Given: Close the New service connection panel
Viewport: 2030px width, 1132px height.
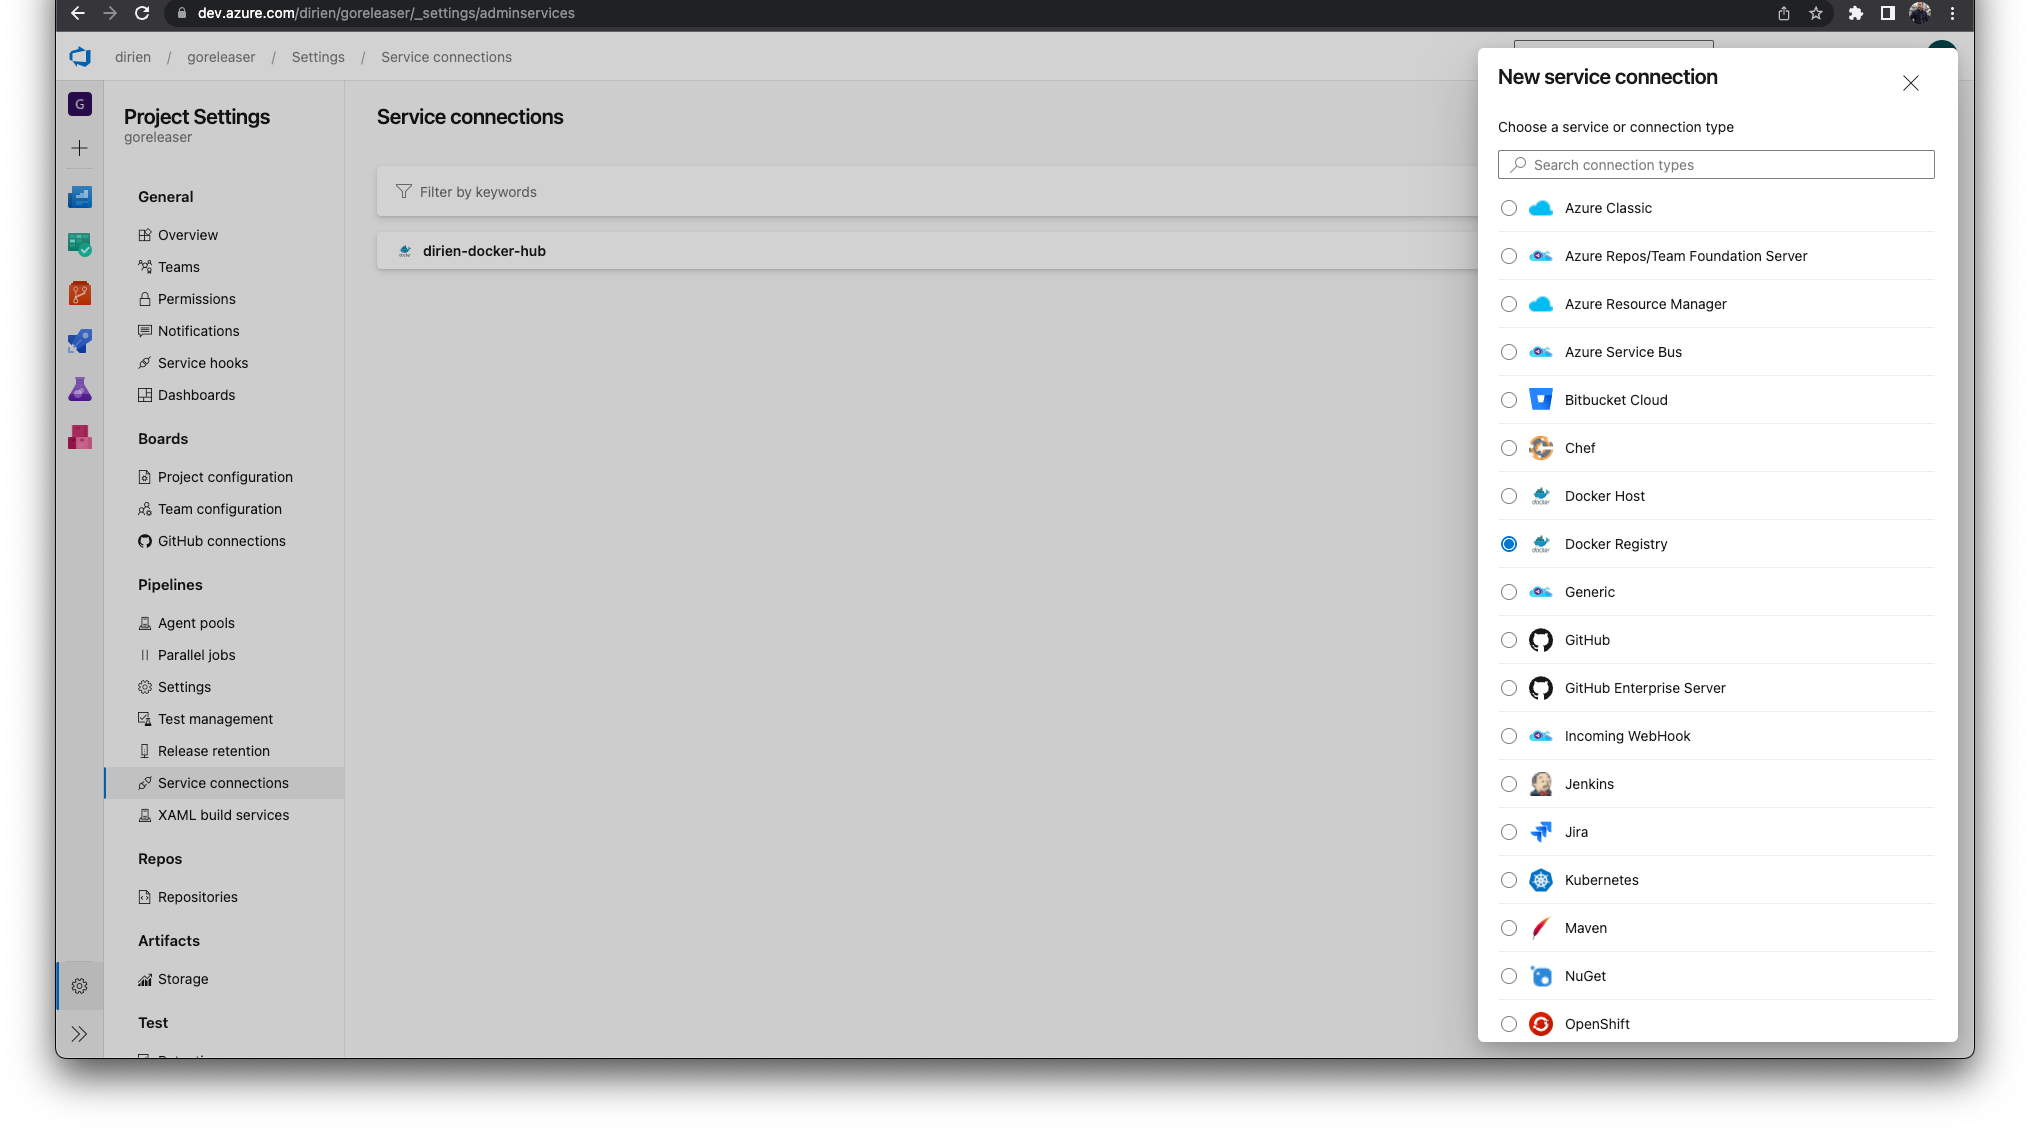Looking at the screenshot, I should pyautogui.click(x=1911, y=83).
